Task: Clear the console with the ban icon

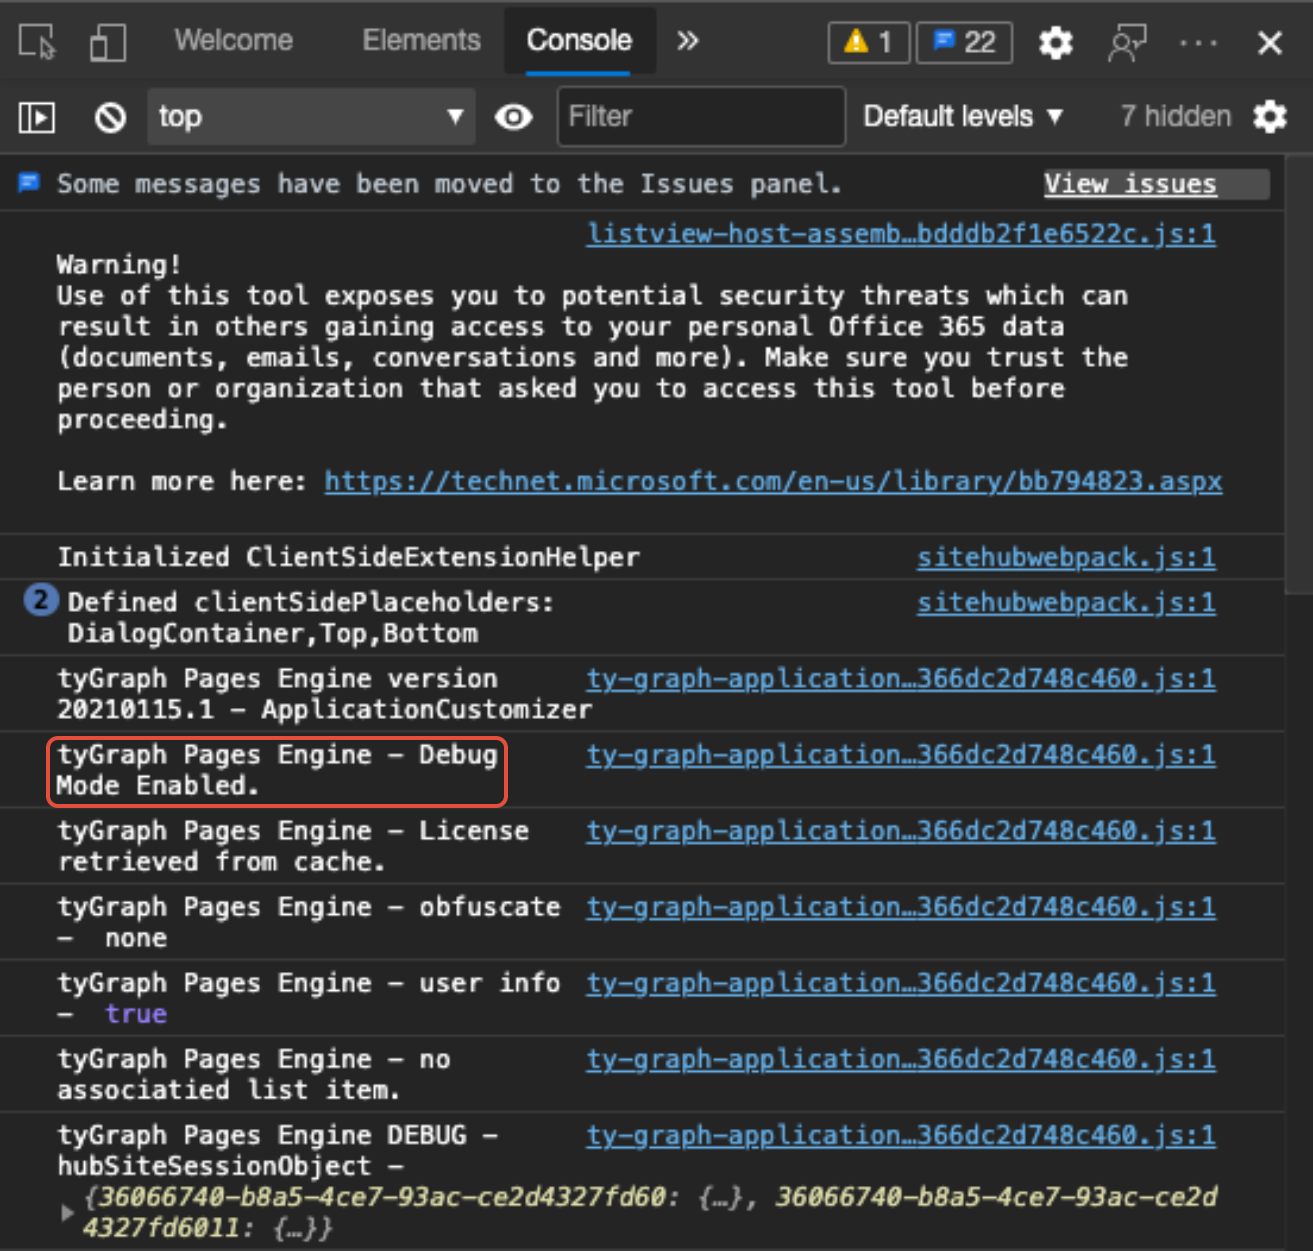Action: [x=110, y=117]
